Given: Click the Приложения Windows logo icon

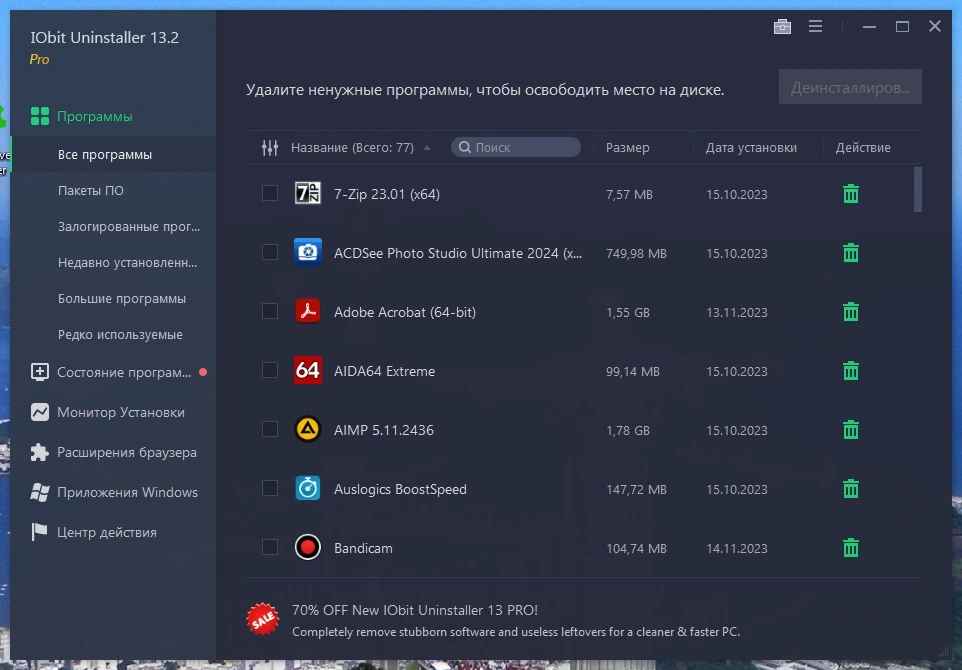Looking at the screenshot, I should pos(40,492).
